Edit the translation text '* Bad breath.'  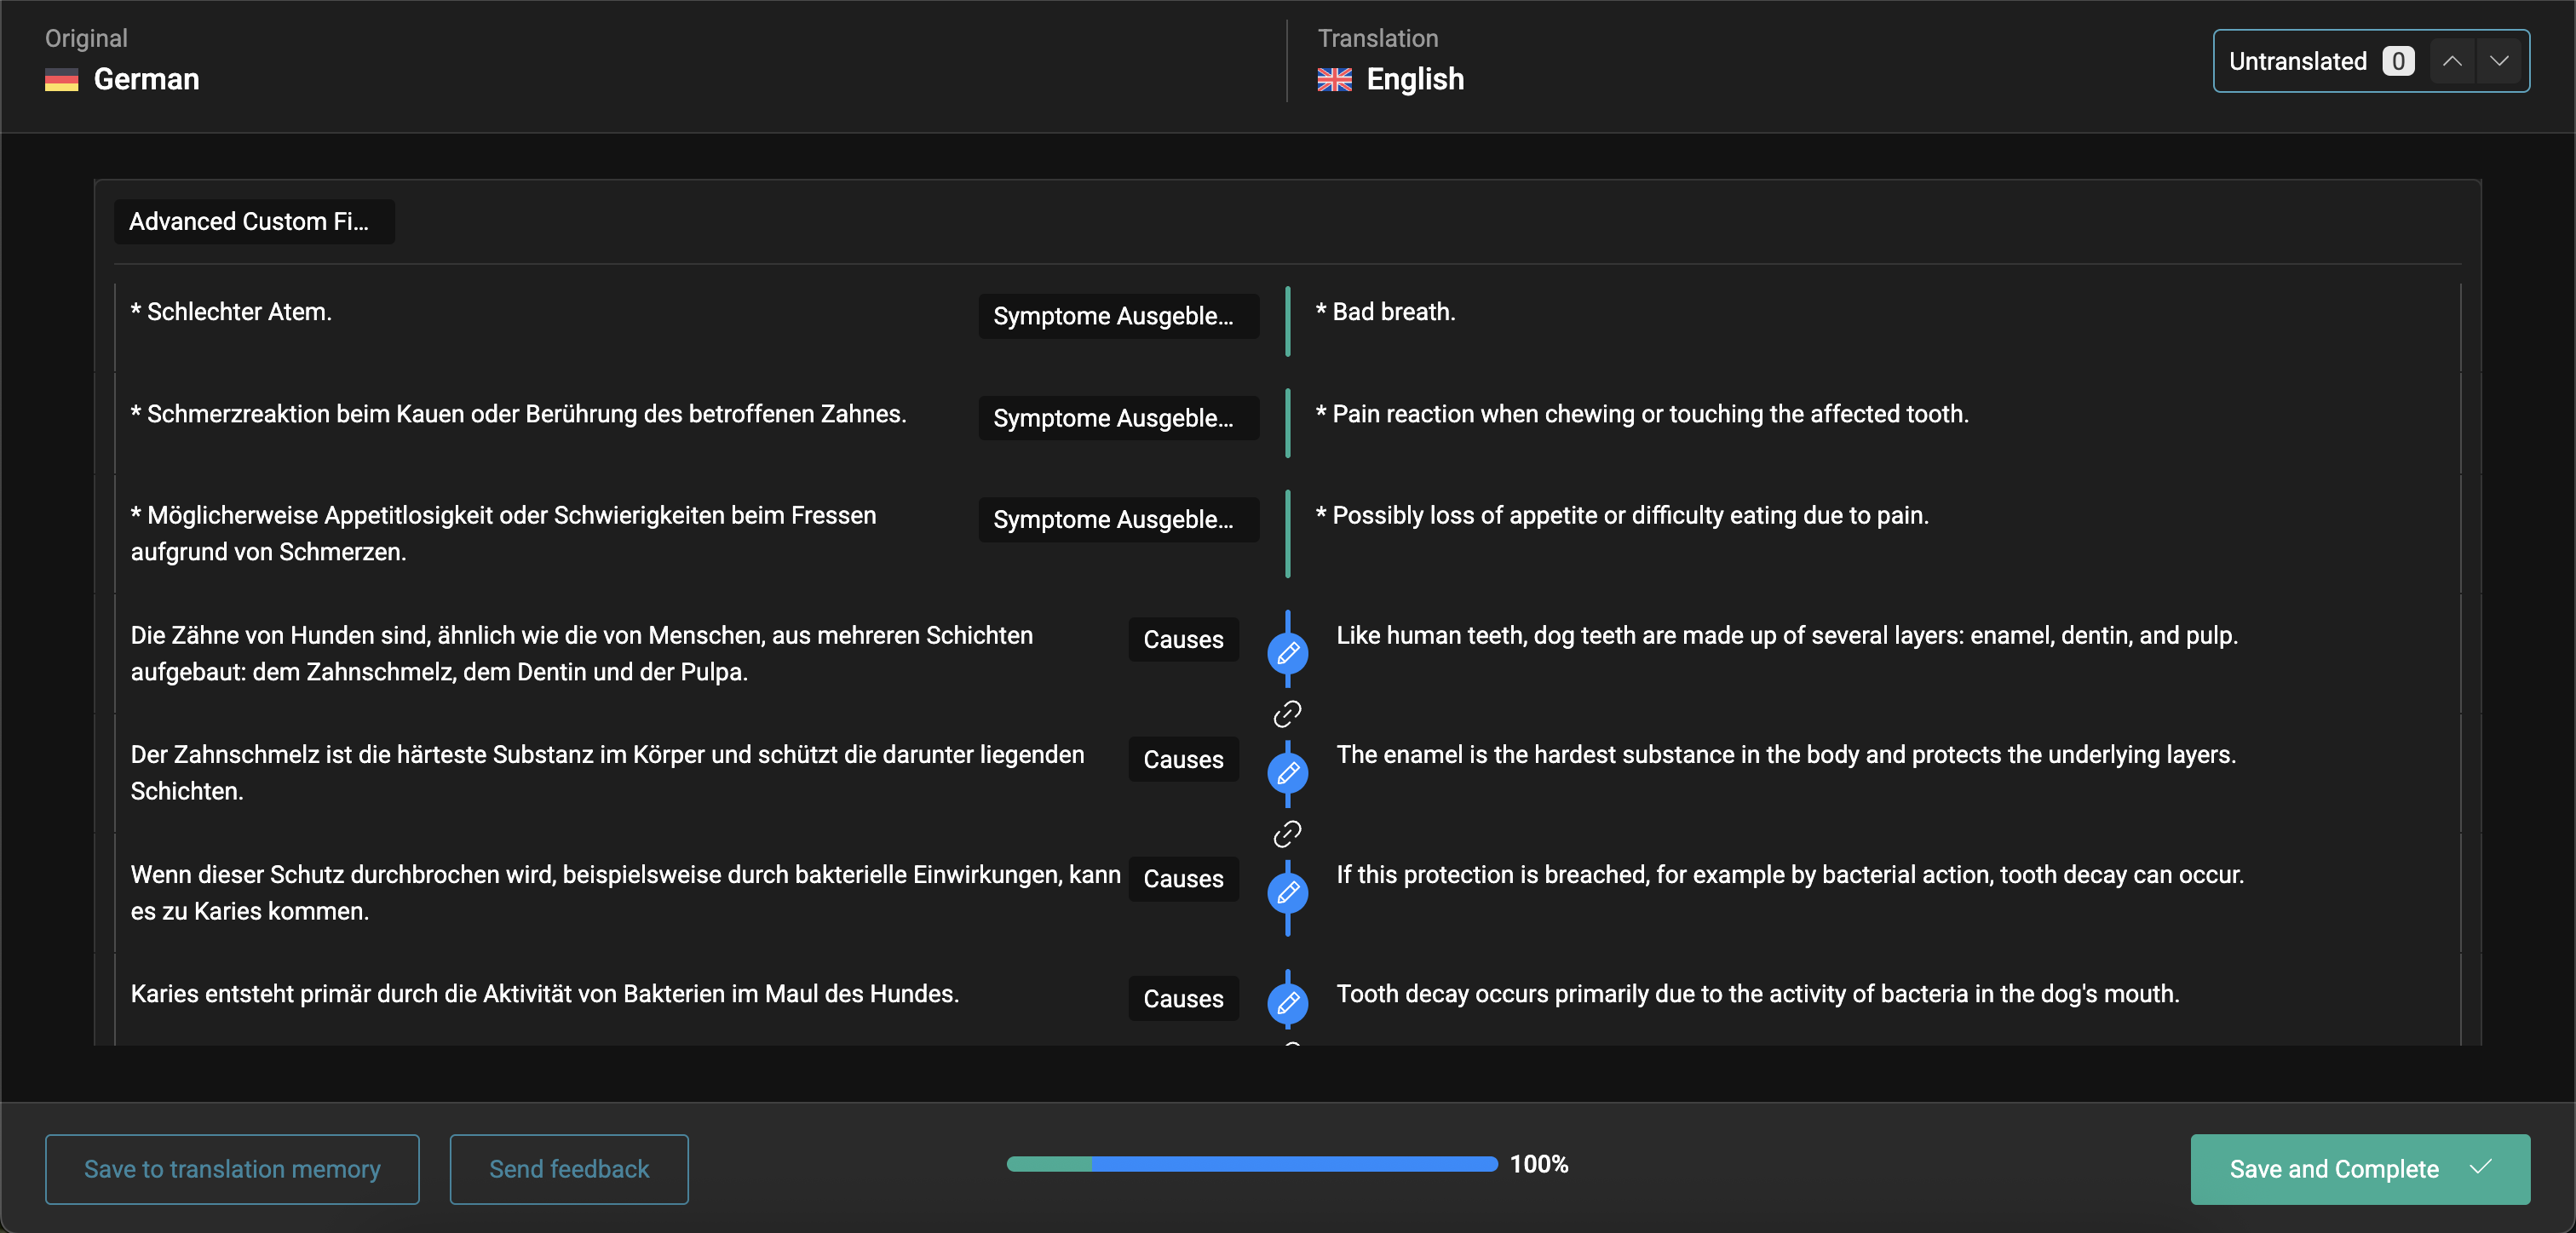click(1385, 312)
